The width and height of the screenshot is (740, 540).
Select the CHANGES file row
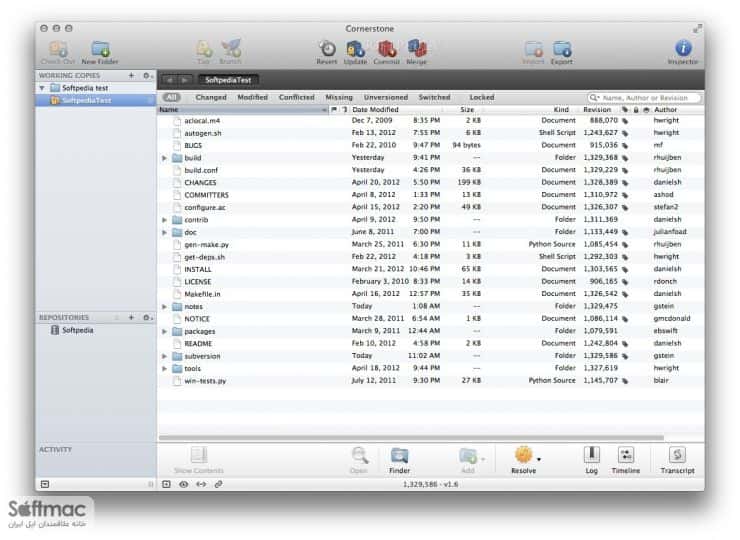click(430, 183)
